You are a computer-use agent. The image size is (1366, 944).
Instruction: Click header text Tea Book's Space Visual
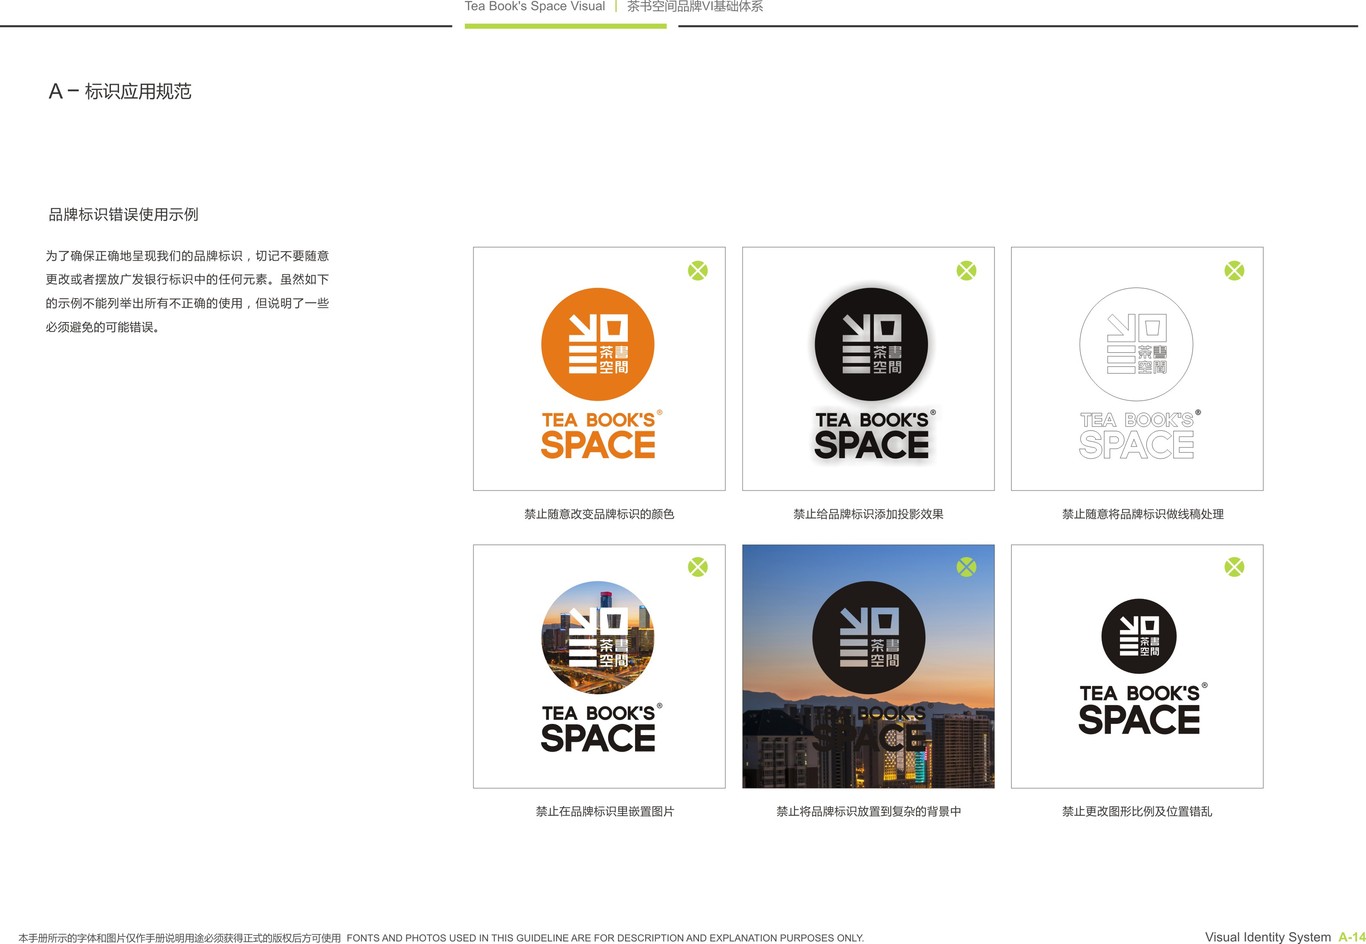535,6
